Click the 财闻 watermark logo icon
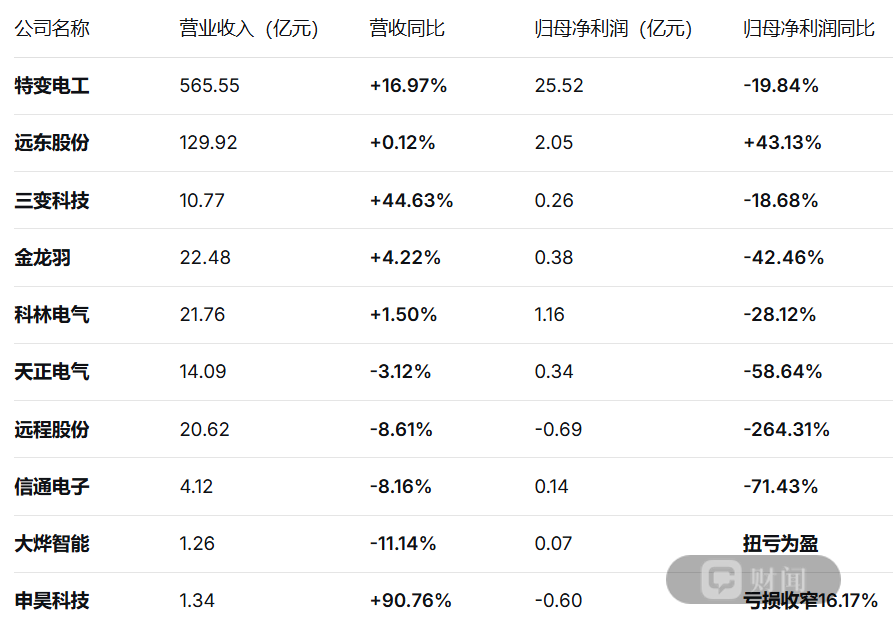This screenshot has width=893, height=629. click(721, 579)
